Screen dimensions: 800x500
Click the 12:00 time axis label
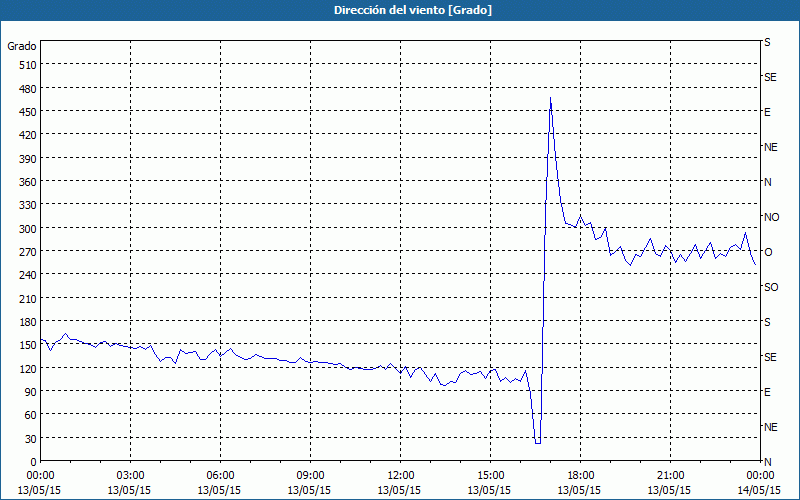click(401, 476)
